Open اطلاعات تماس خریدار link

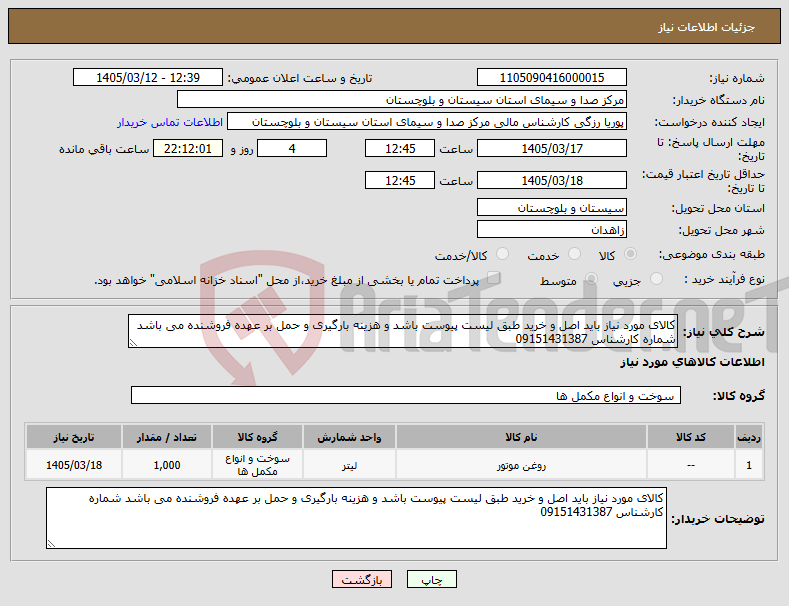click(170, 122)
